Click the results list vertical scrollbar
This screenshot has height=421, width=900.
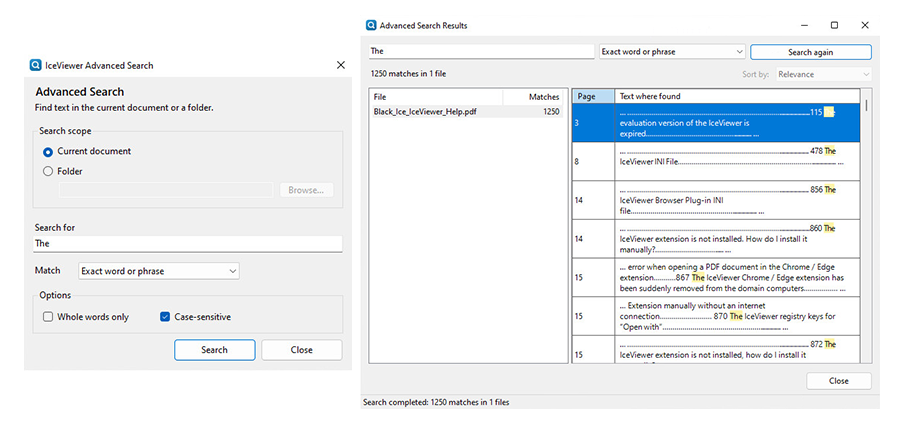coord(866,225)
